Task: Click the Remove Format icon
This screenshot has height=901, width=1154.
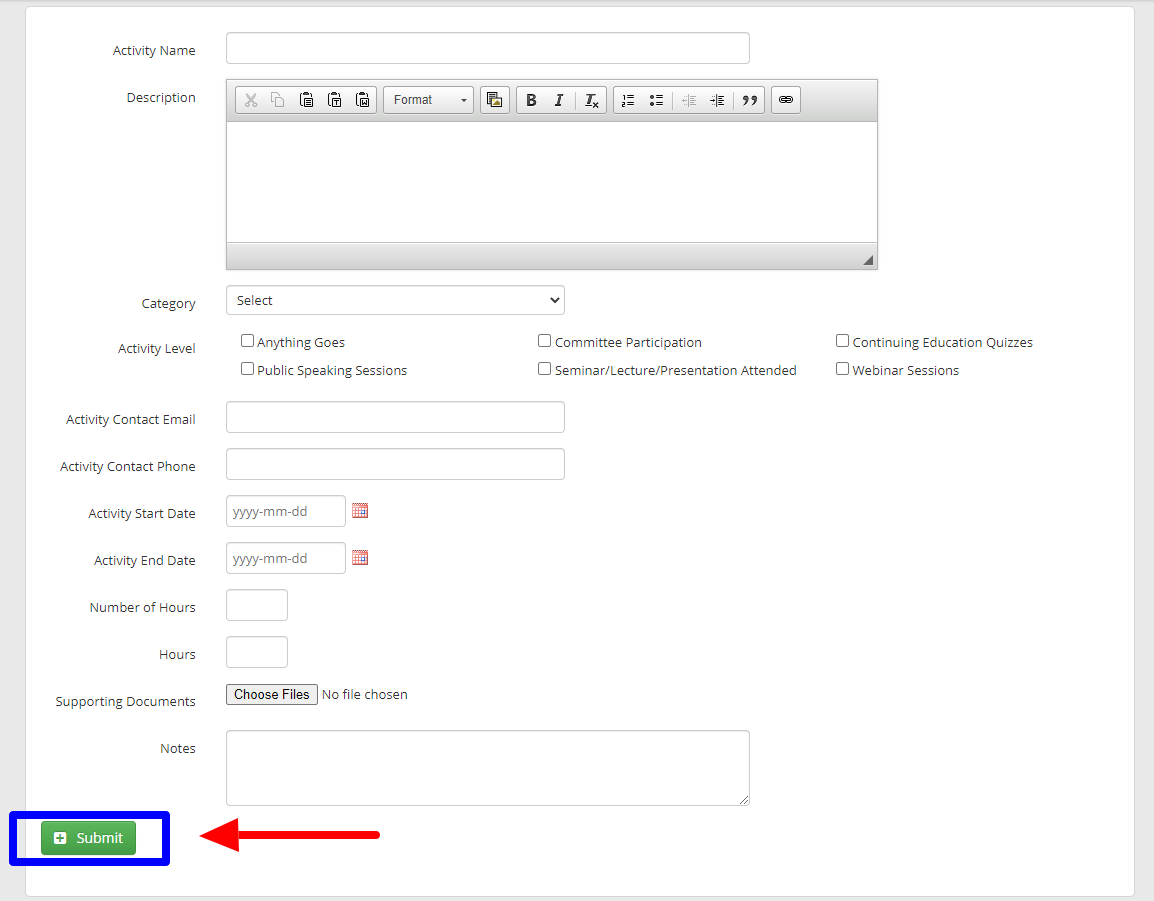Action: 591,100
